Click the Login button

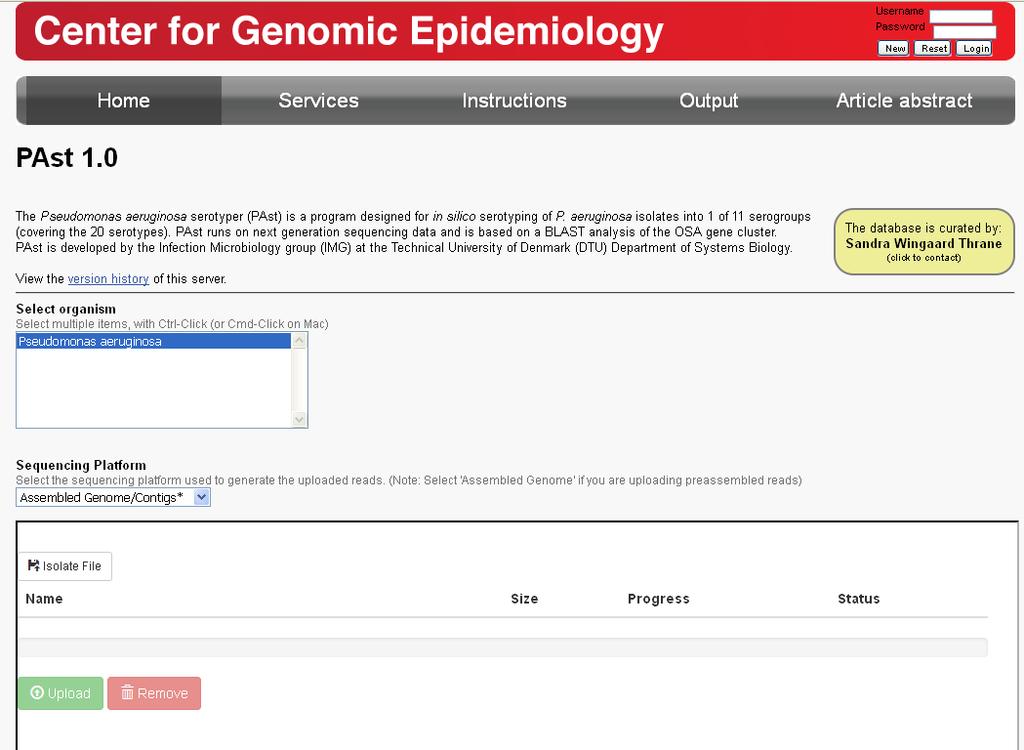(976, 48)
